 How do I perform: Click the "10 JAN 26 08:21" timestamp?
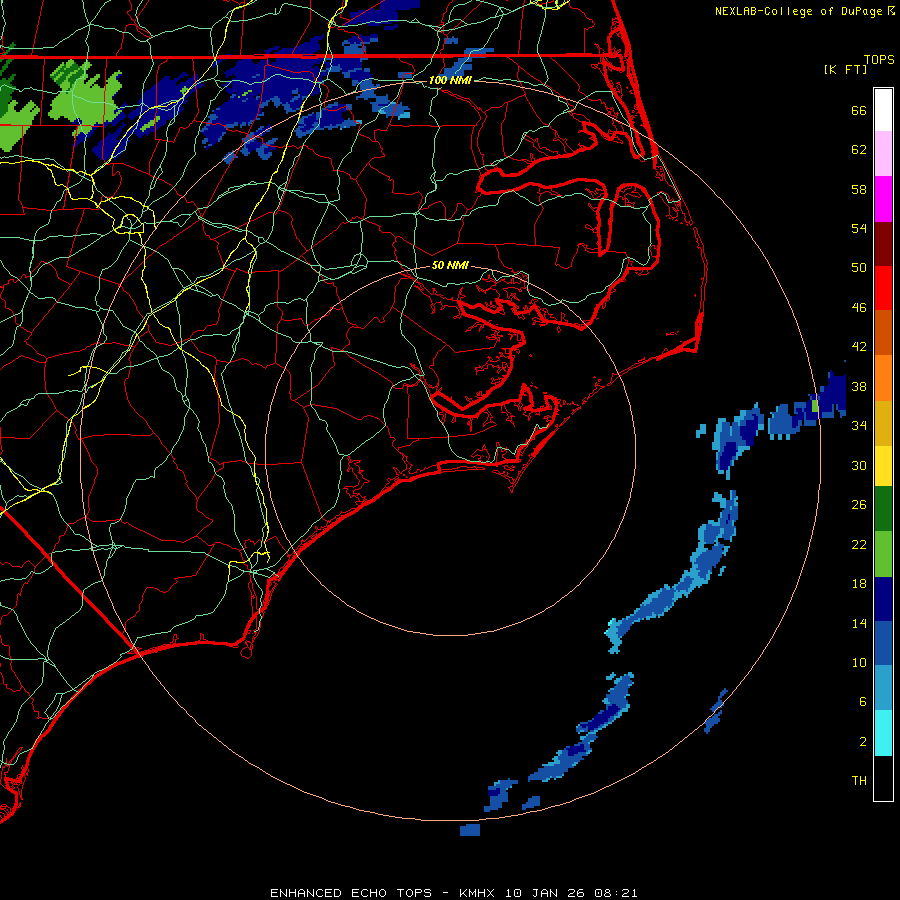coord(571,893)
